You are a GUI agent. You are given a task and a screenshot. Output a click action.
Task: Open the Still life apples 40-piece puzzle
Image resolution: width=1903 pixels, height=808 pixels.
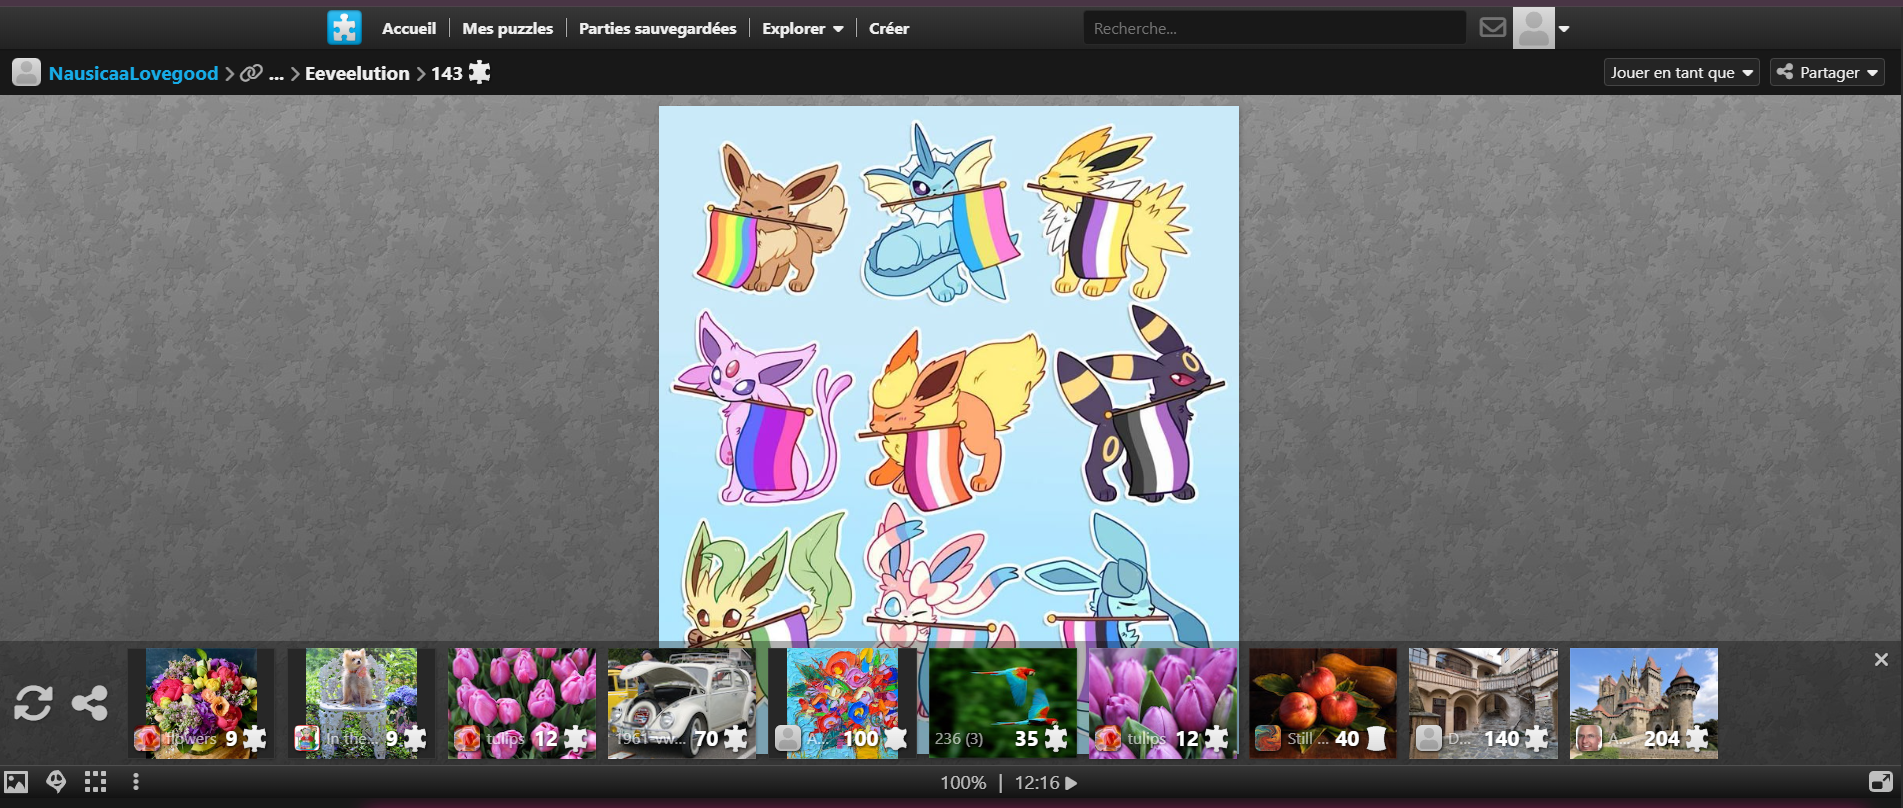[1323, 703]
